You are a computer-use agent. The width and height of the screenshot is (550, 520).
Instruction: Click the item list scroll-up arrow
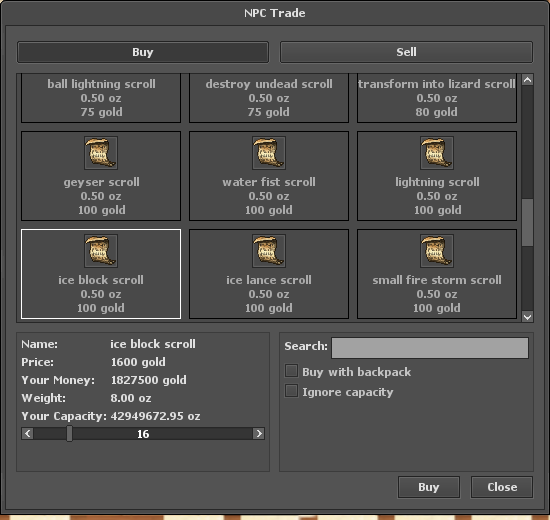coord(528,80)
